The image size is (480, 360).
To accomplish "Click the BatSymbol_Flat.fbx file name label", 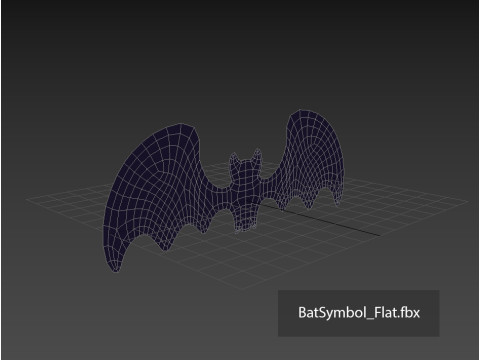I will click(359, 313).
